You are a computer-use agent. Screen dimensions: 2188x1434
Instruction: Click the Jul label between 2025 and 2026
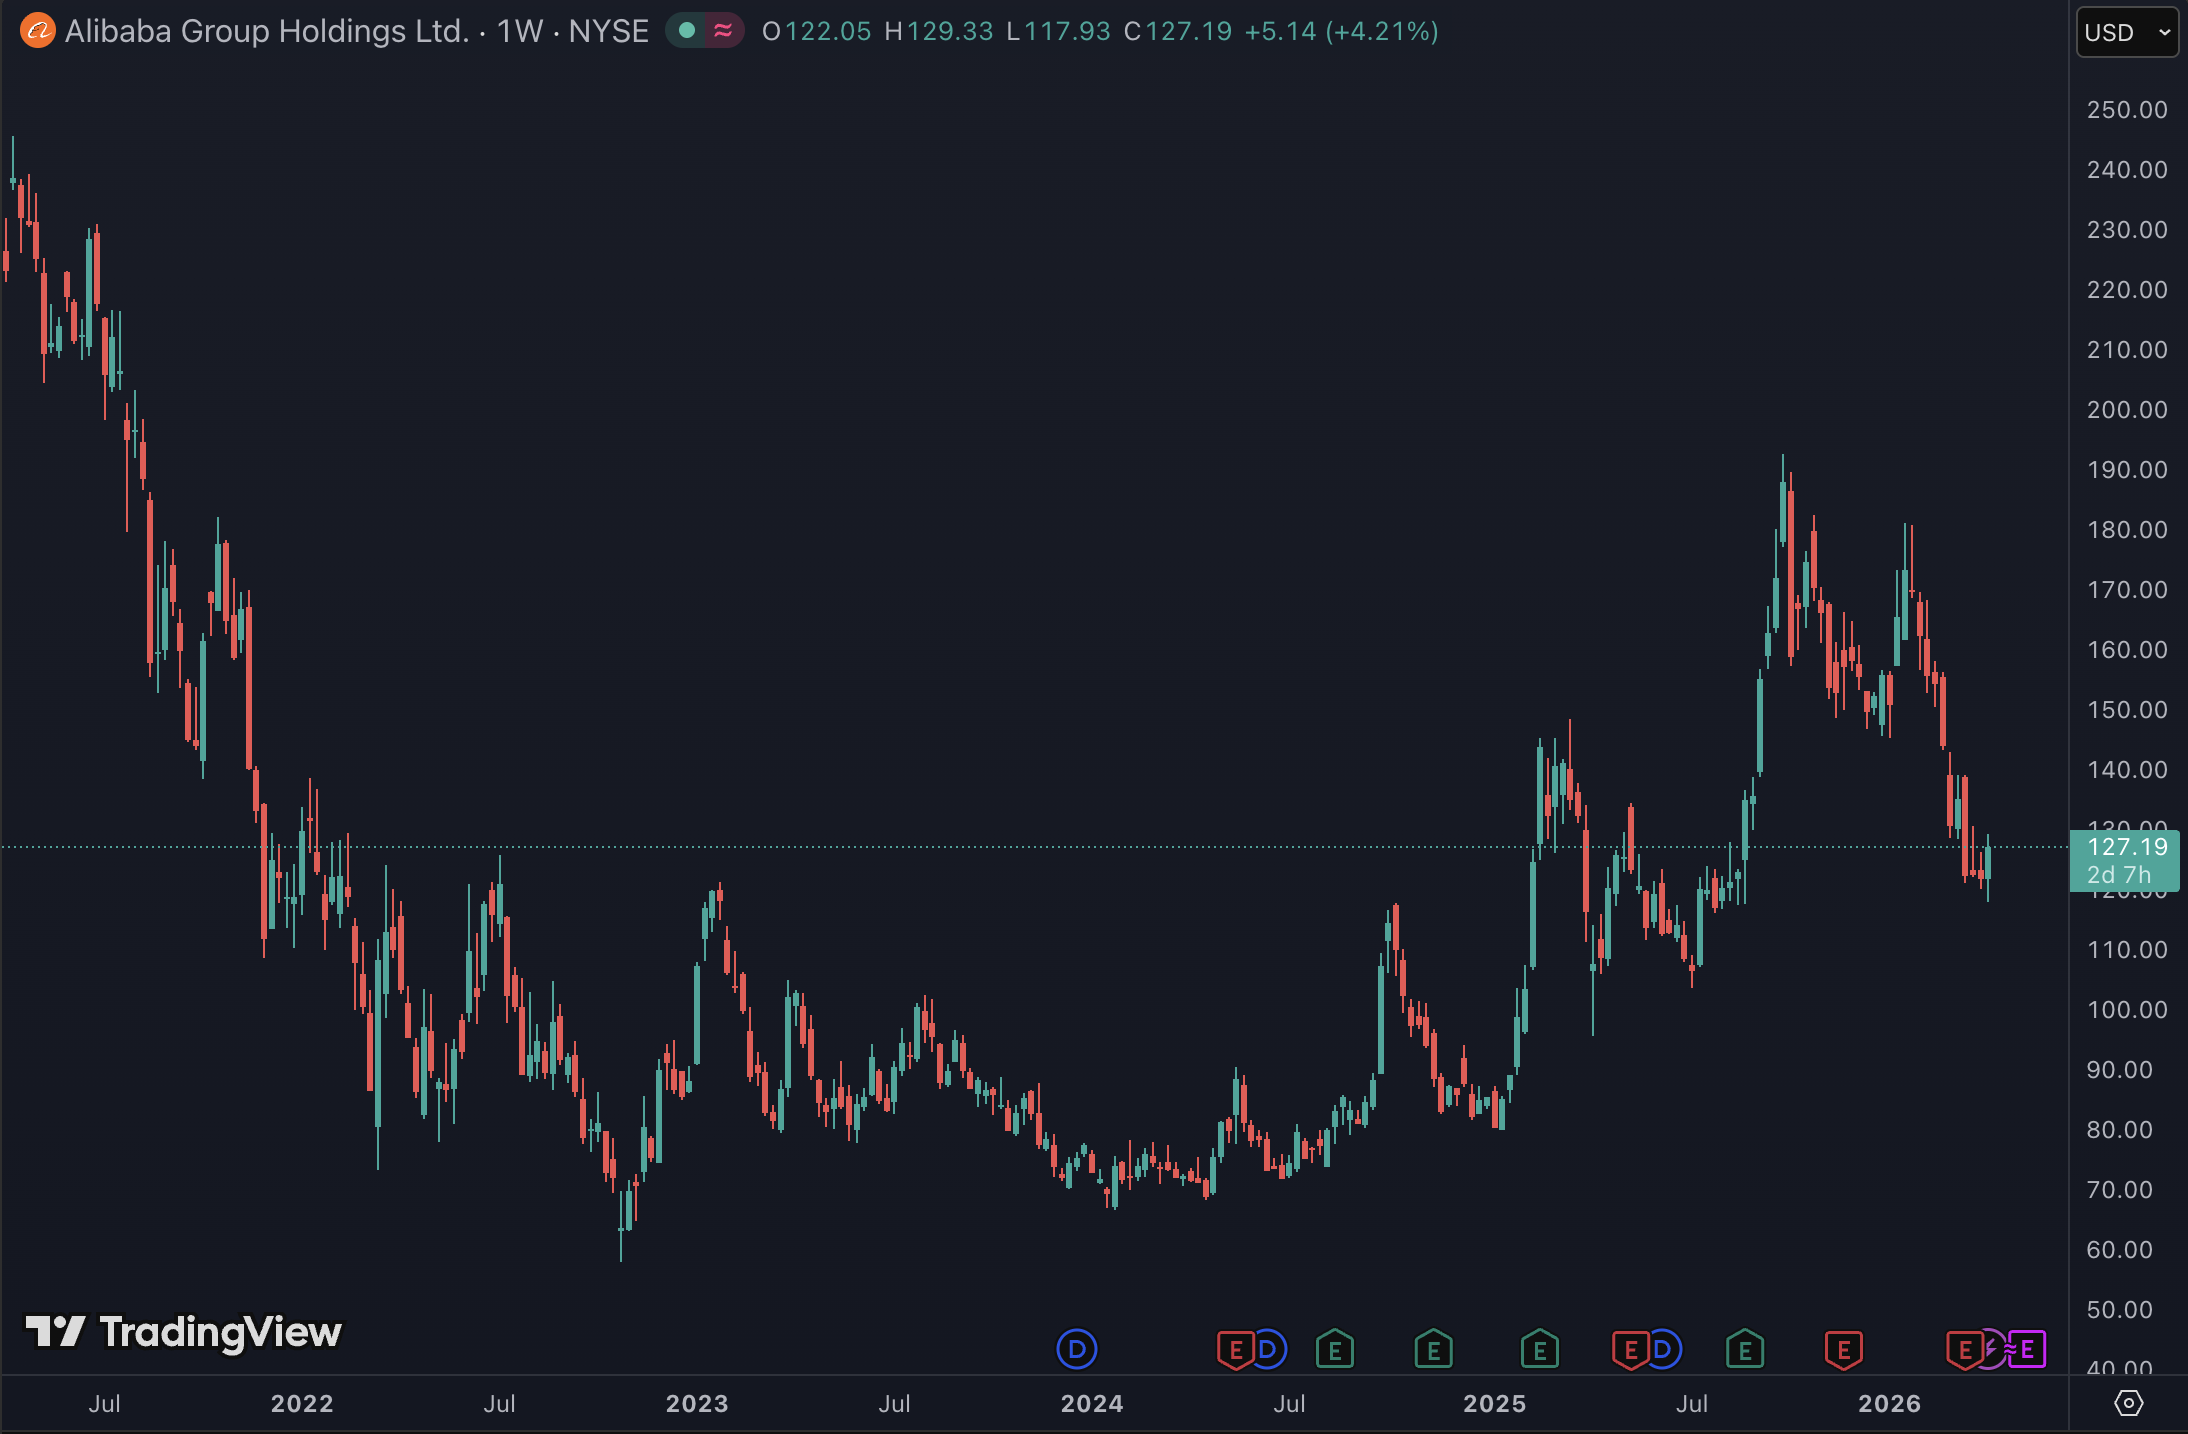pyautogui.click(x=1692, y=1403)
